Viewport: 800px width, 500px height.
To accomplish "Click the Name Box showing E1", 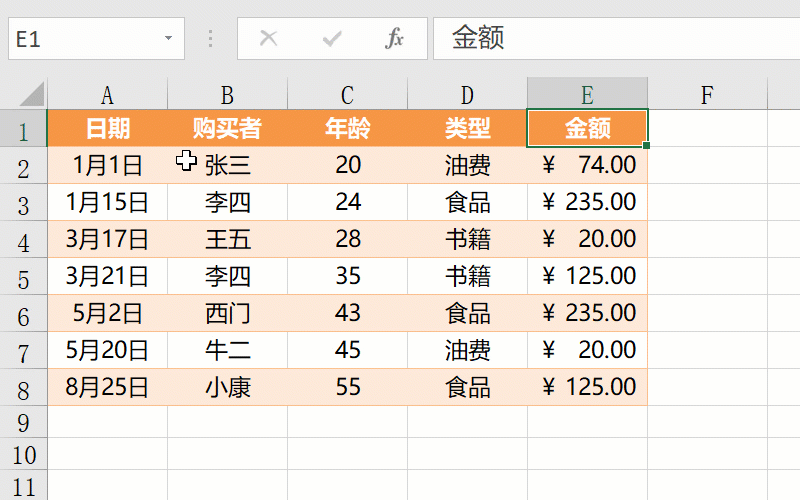I will 96,39.
